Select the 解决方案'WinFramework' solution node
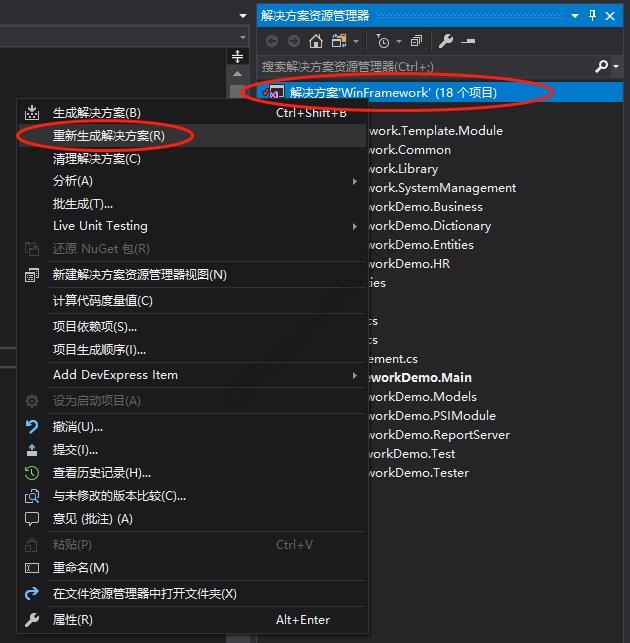630x643 pixels. [393, 92]
